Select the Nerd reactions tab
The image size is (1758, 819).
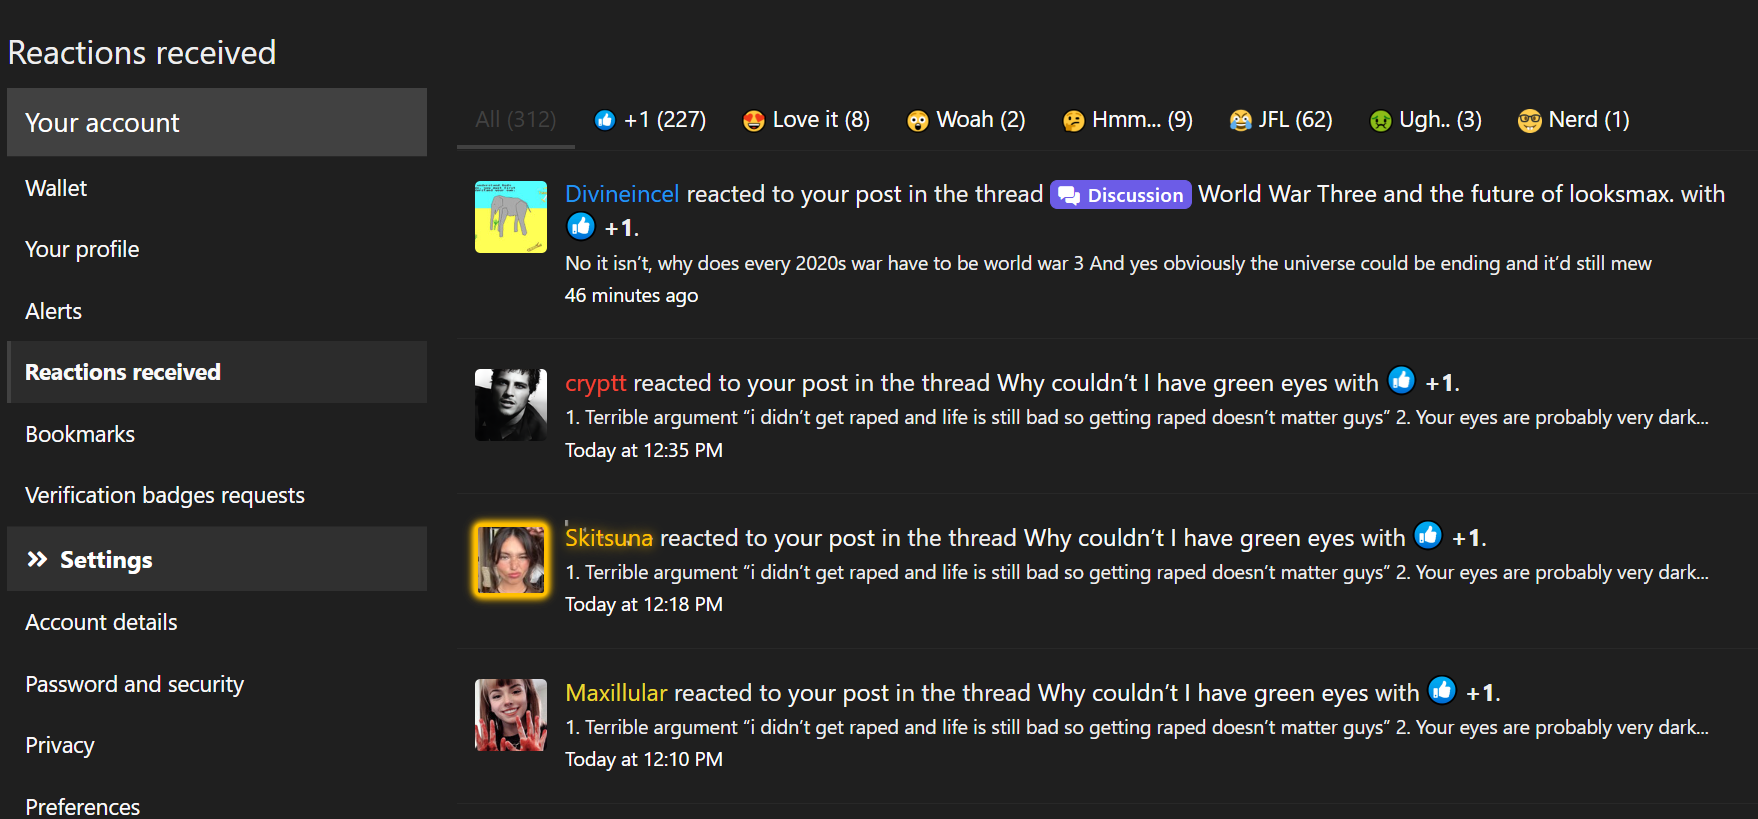(x=1573, y=120)
